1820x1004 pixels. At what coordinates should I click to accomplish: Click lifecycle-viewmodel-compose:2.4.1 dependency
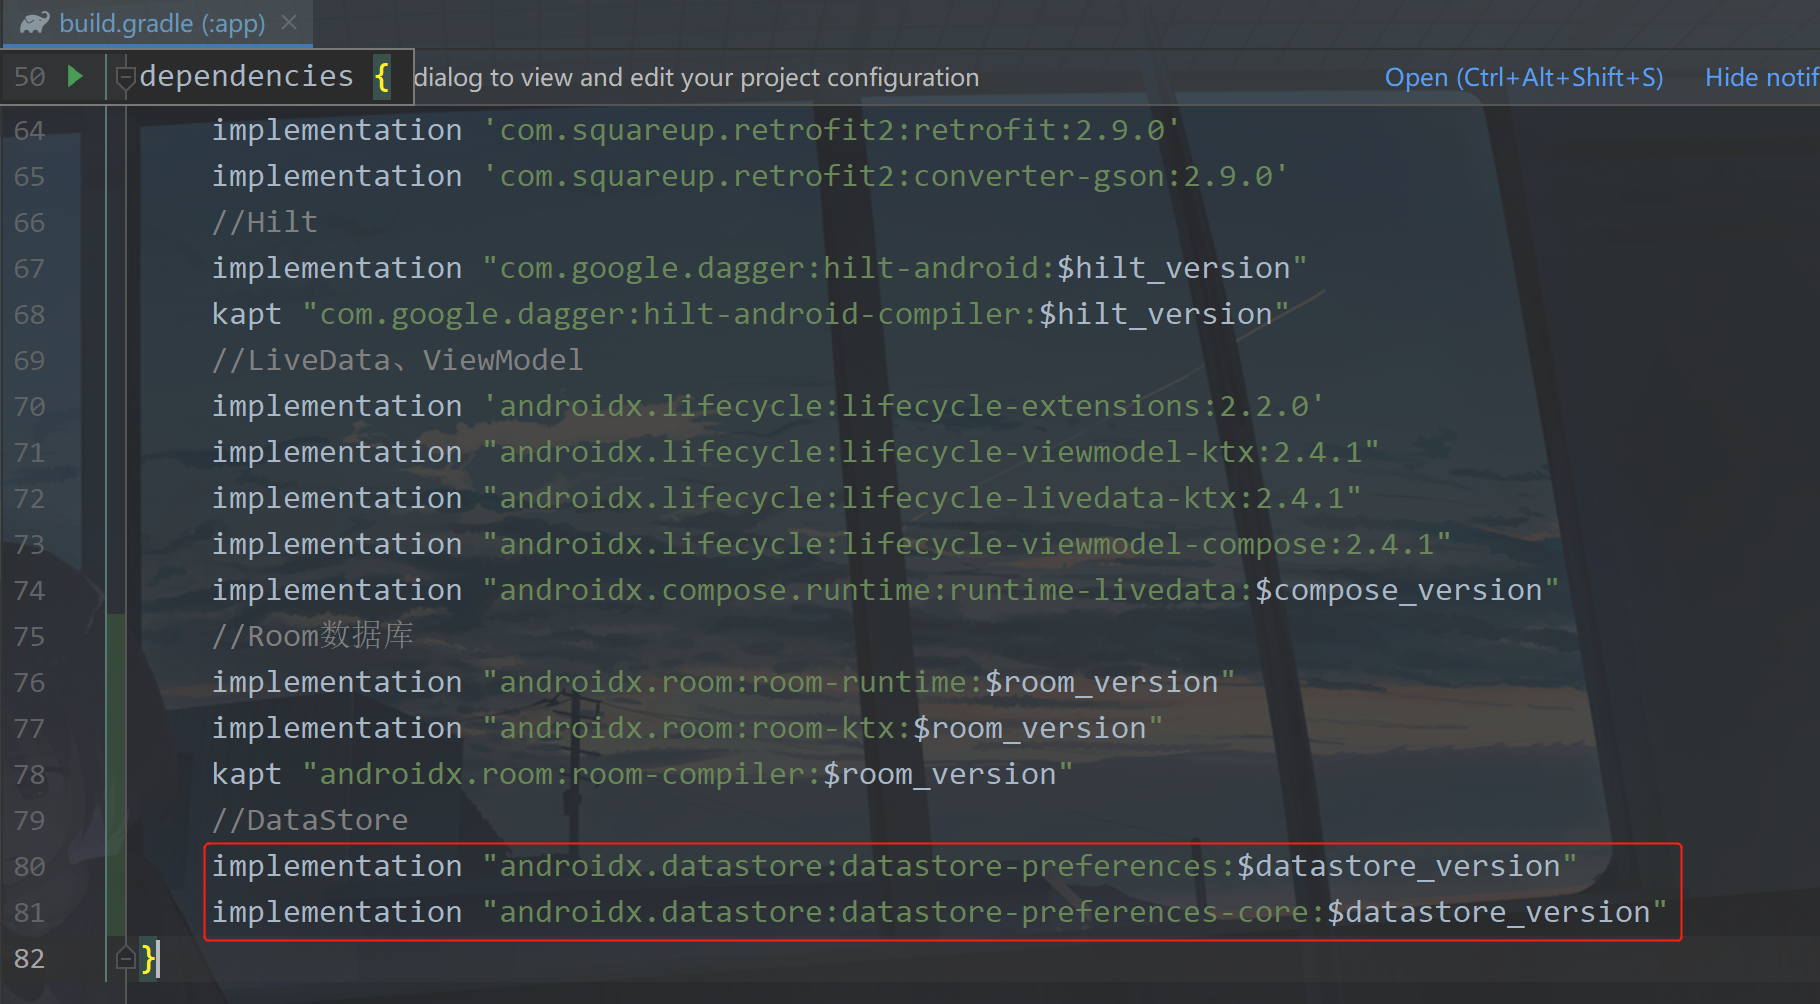(831, 544)
